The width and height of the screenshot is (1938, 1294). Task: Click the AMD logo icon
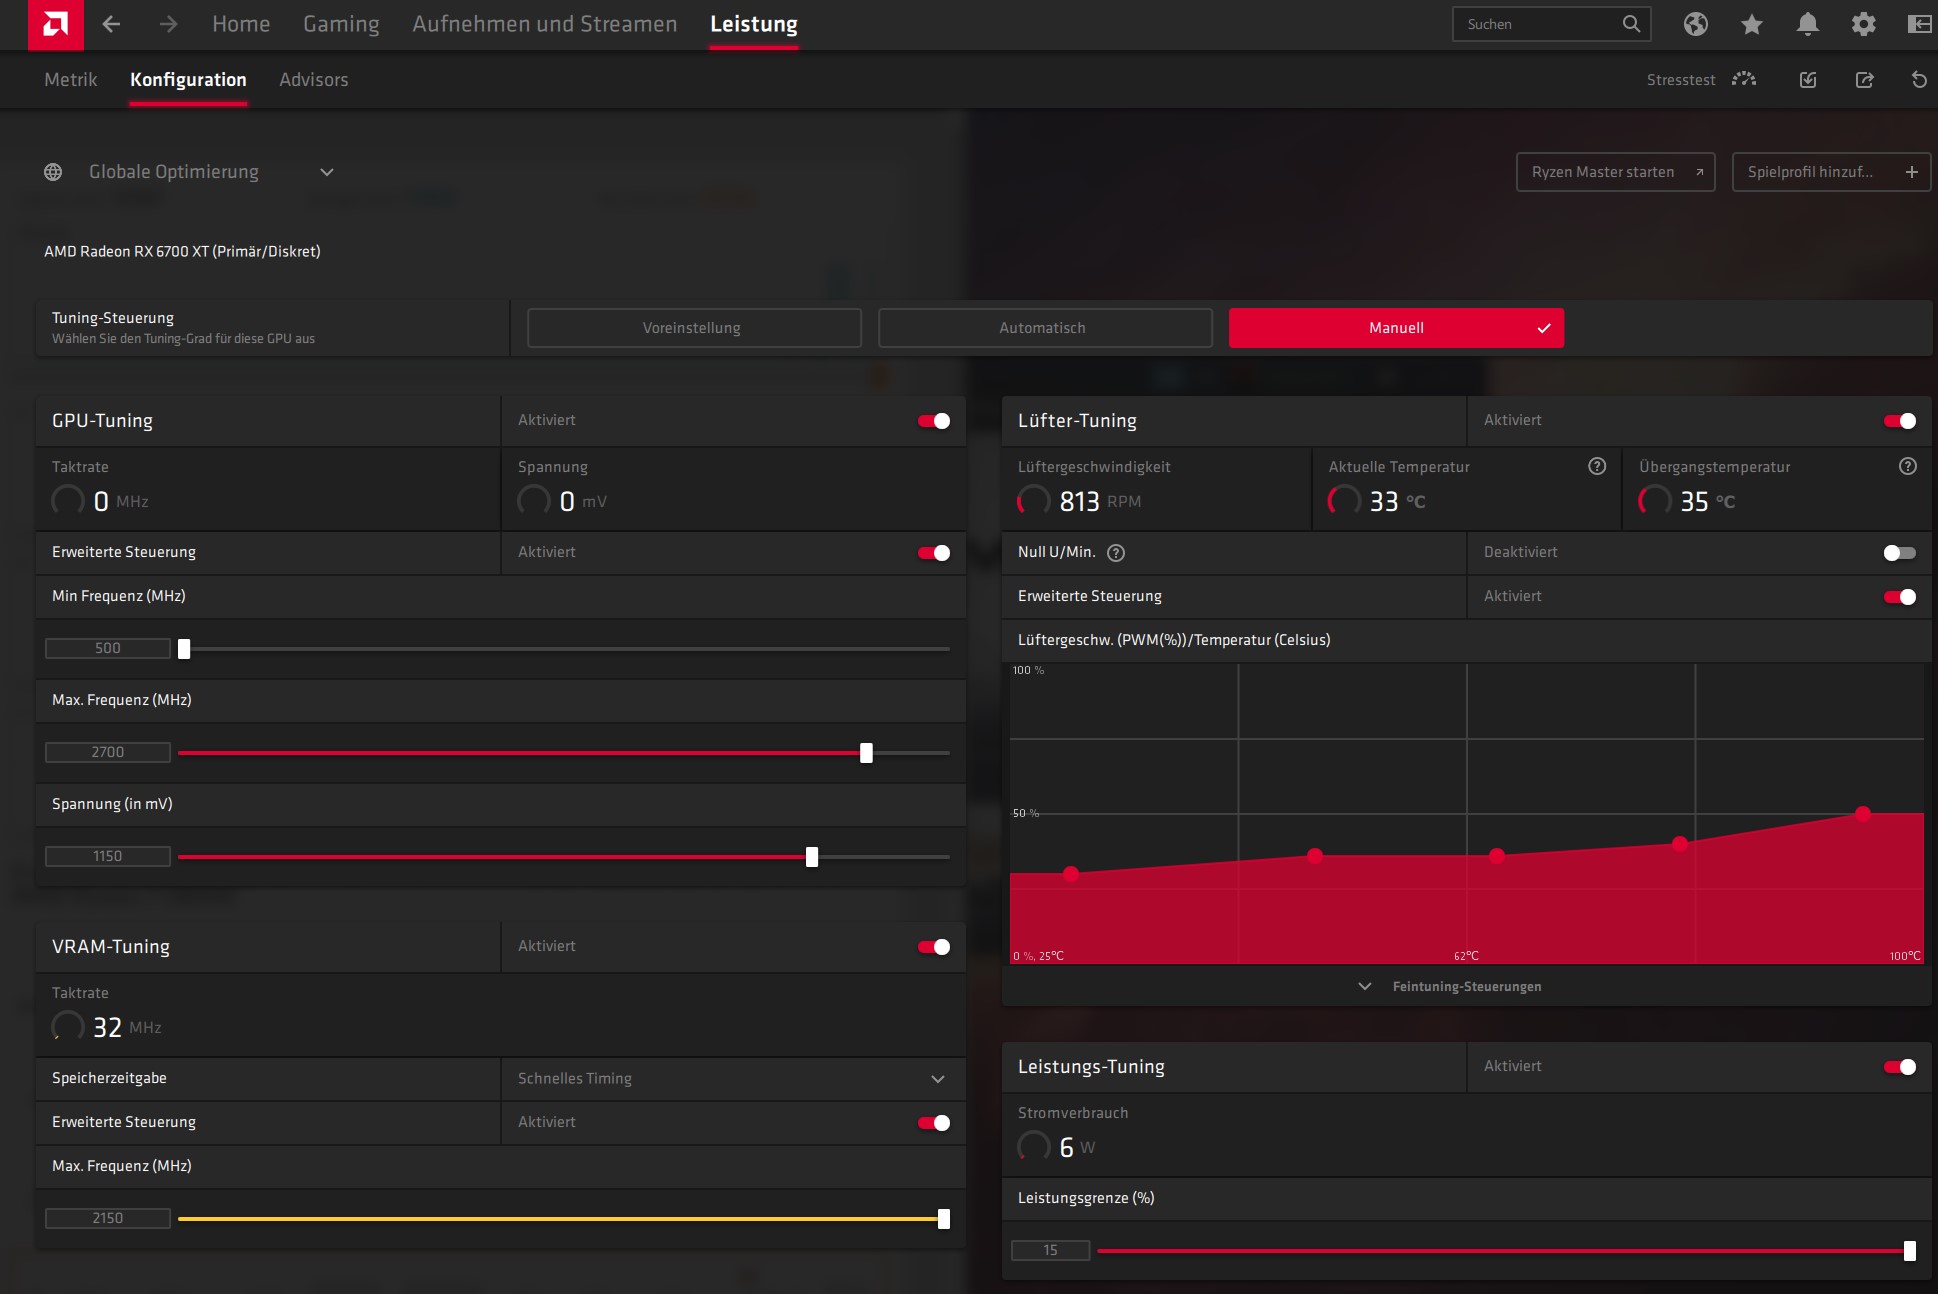pyautogui.click(x=55, y=24)
